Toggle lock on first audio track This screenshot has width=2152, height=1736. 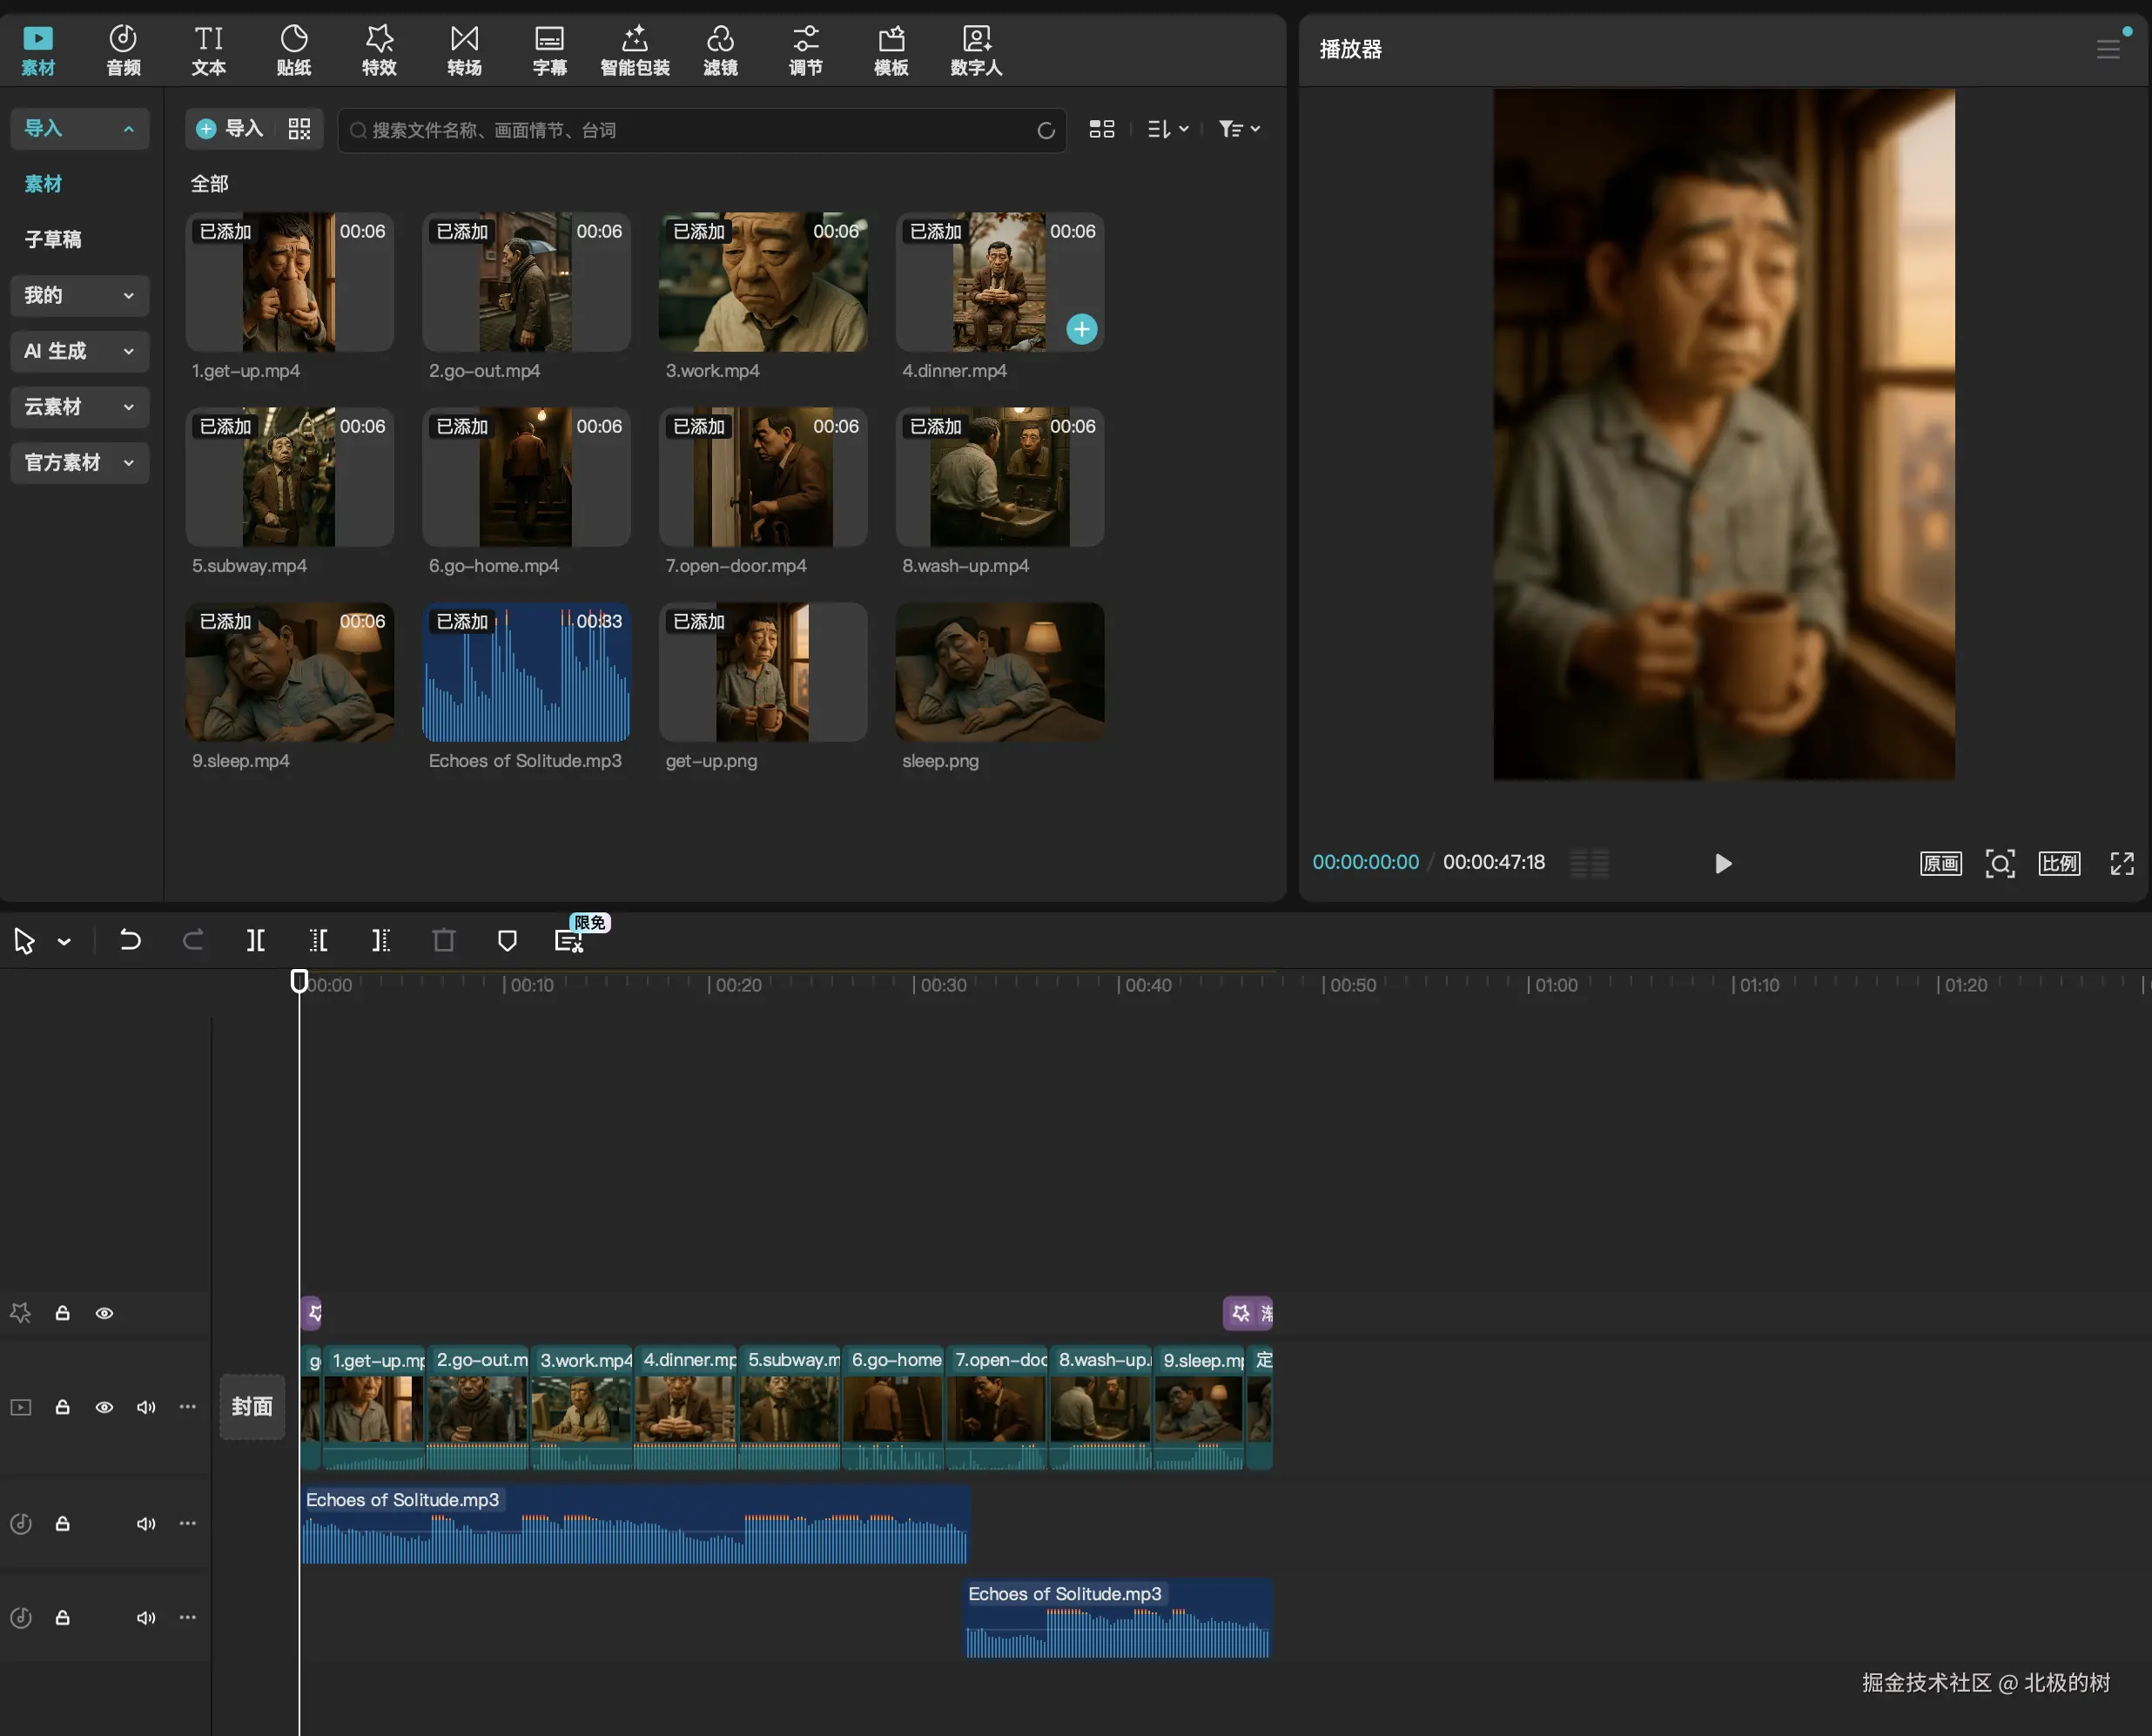coord(62,1523)
